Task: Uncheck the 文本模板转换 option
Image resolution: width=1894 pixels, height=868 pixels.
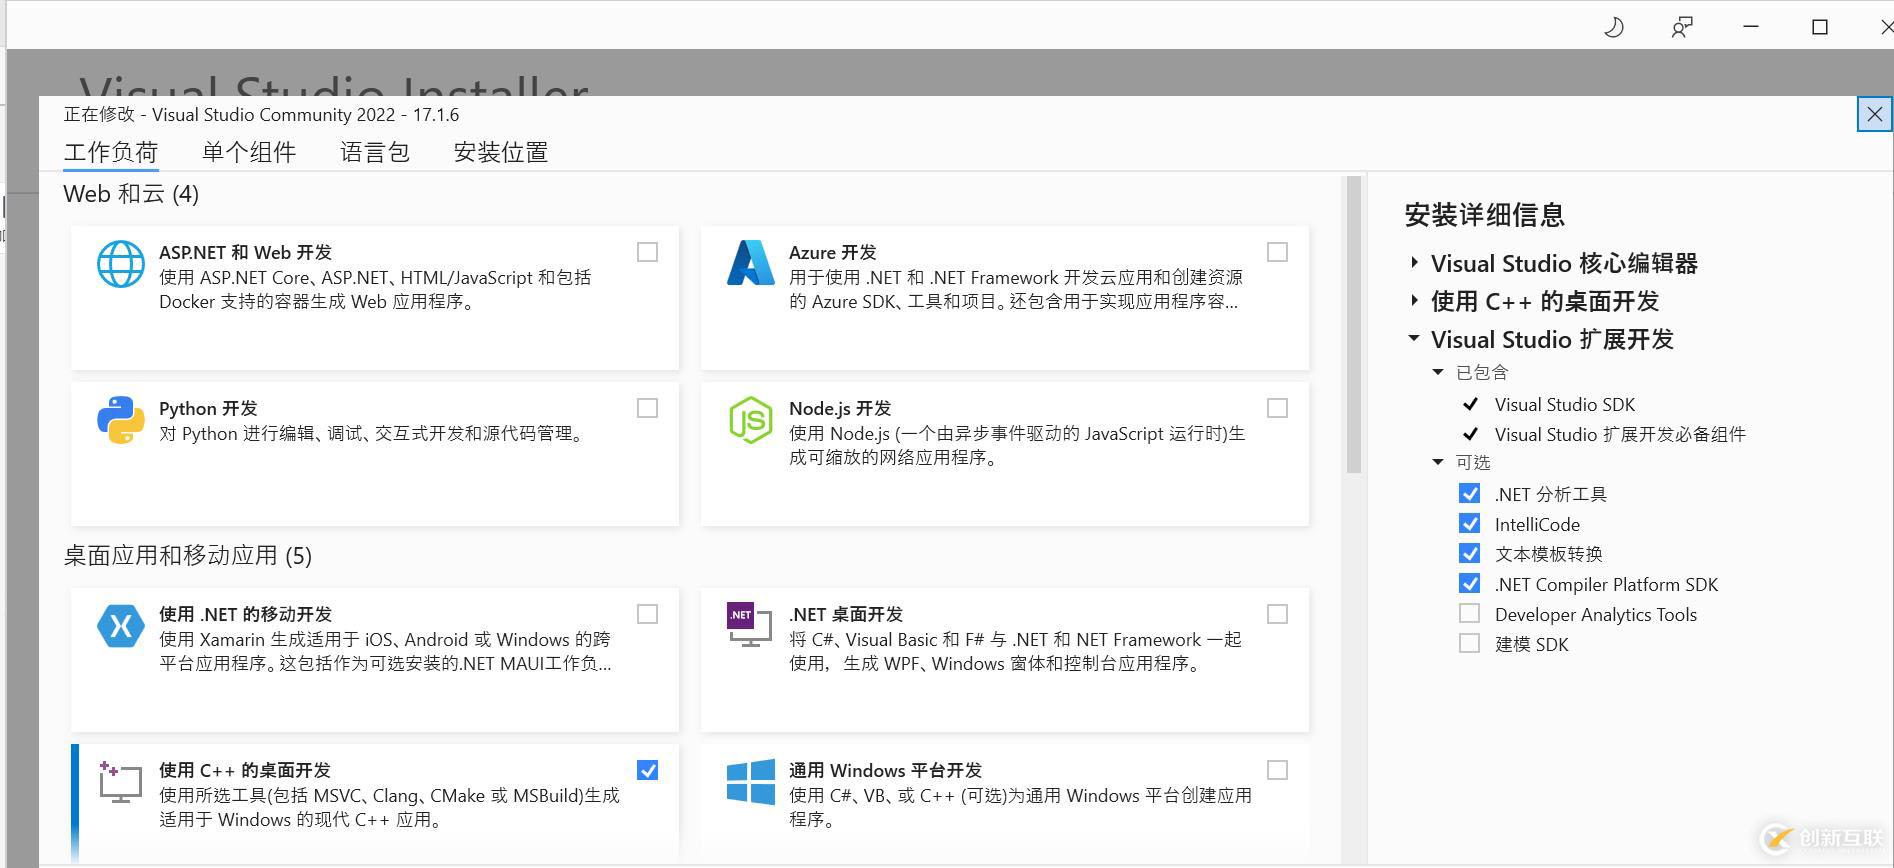Action: coord(1469,554)
